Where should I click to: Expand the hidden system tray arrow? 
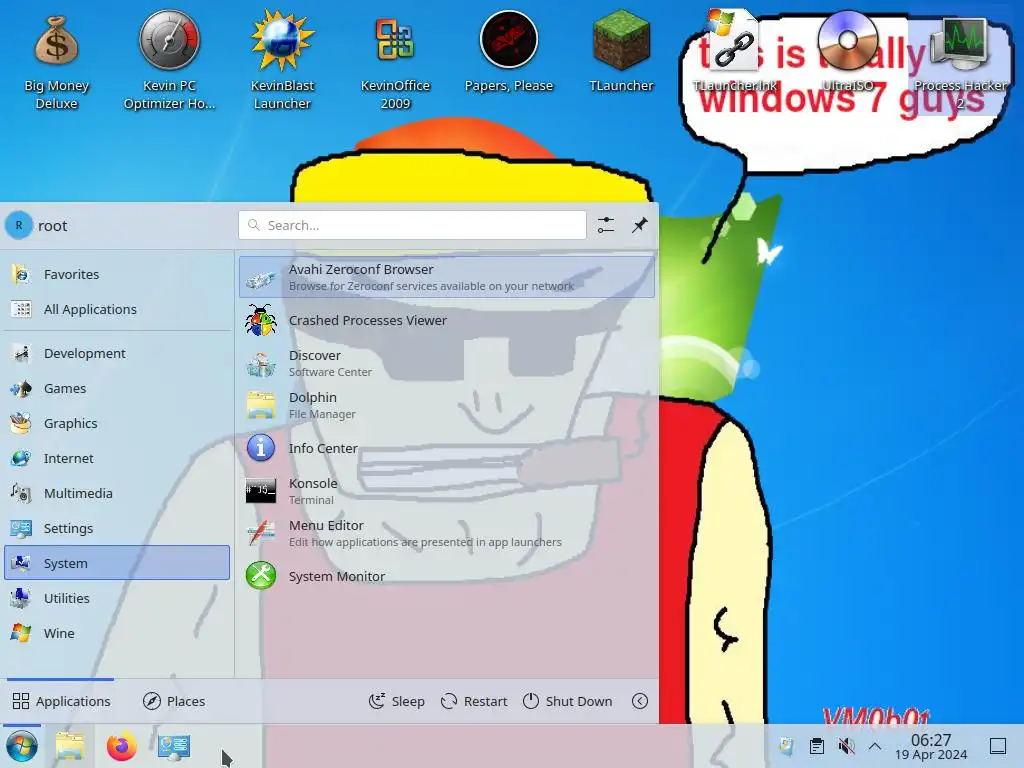(875, 746)
